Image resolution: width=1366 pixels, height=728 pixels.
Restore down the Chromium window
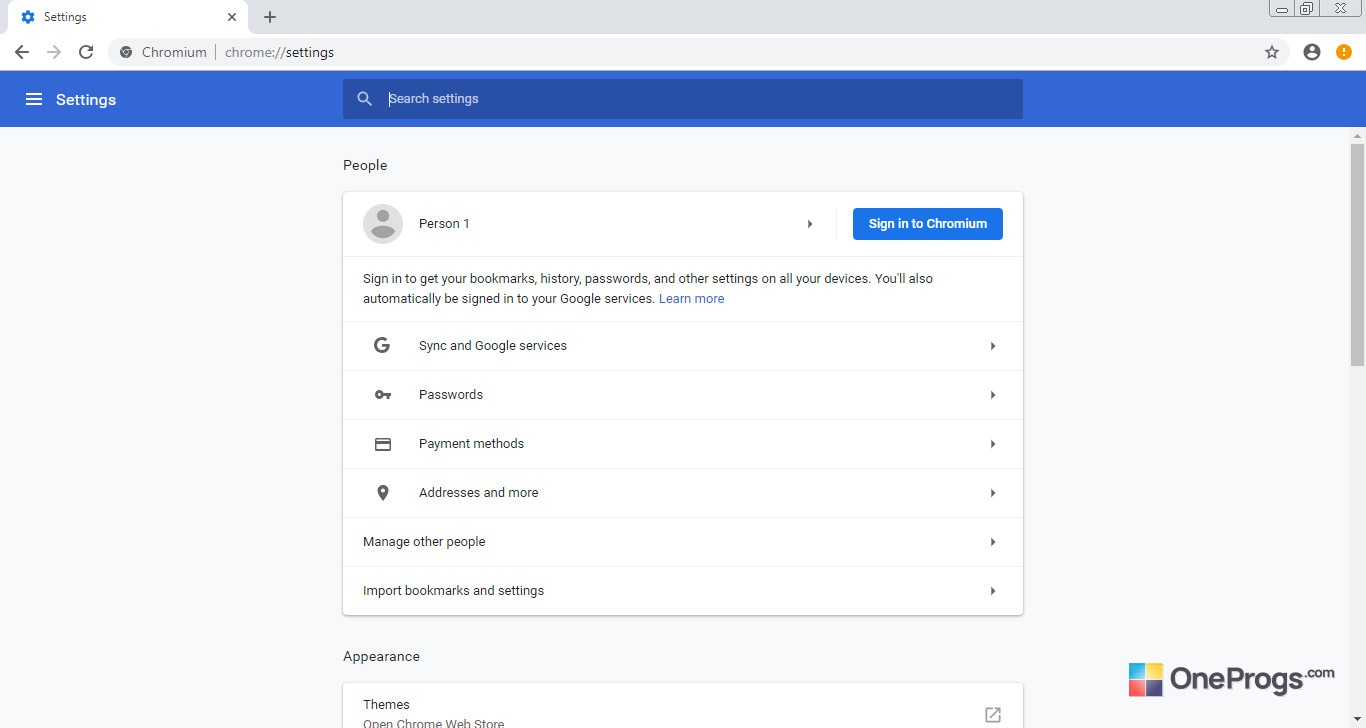1306,9
